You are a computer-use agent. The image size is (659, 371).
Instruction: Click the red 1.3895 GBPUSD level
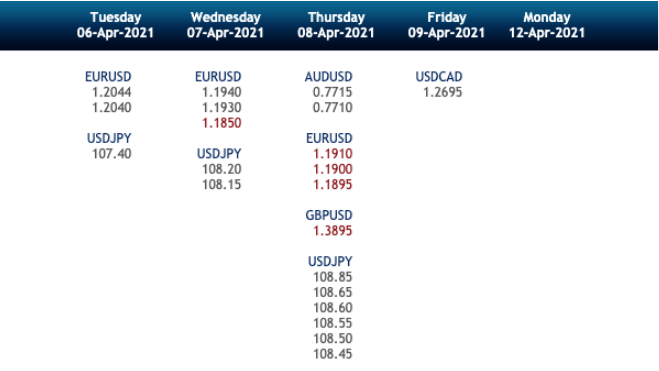(x=332, y=231)
